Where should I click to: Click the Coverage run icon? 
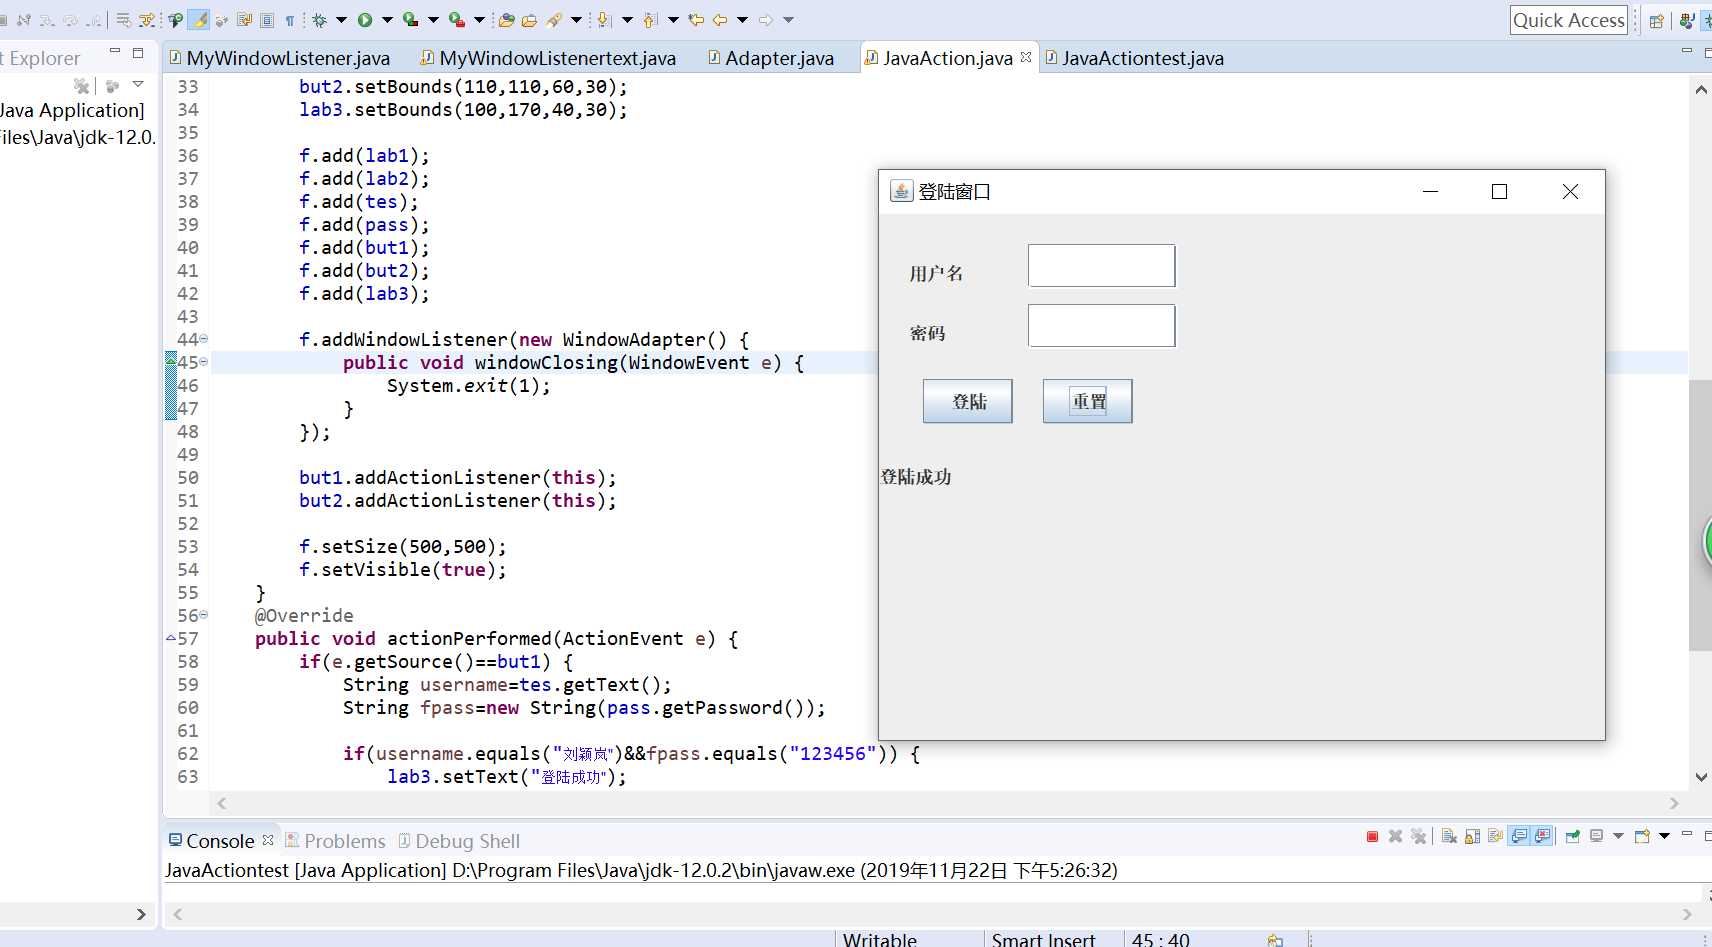(410, 20)
